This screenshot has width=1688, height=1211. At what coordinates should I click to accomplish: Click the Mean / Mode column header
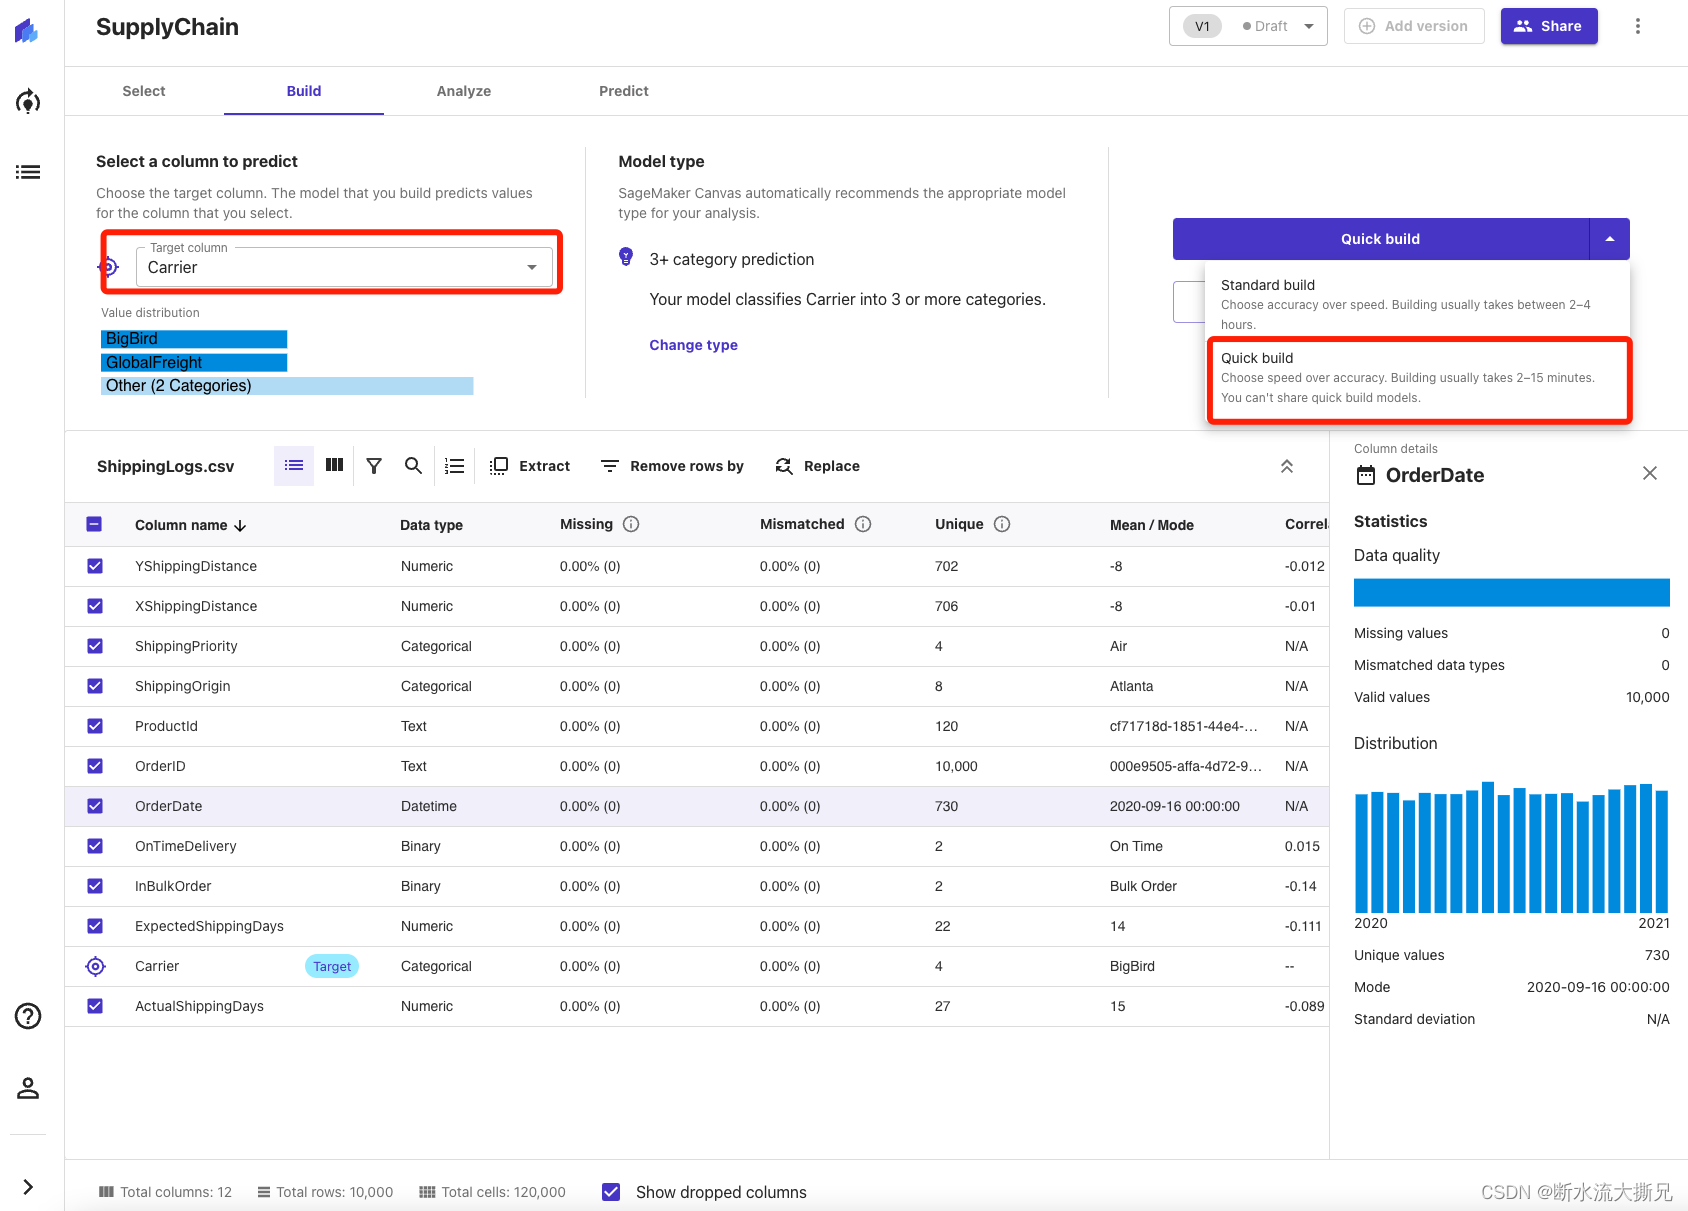(x=1152, y=525)
